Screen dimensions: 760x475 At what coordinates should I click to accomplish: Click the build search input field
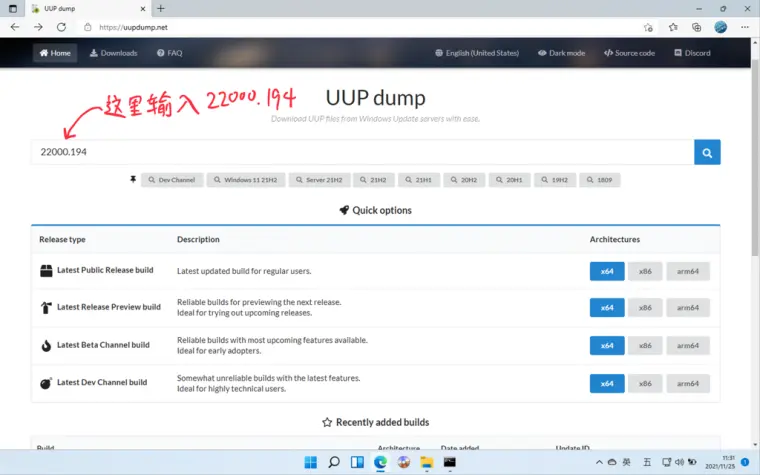point(363,152)
